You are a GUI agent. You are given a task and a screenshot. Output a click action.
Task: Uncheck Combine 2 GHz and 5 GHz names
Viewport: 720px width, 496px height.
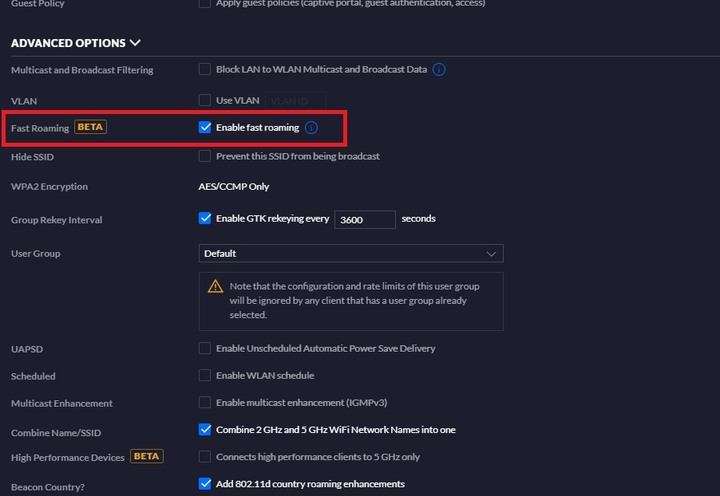[205, 429]
